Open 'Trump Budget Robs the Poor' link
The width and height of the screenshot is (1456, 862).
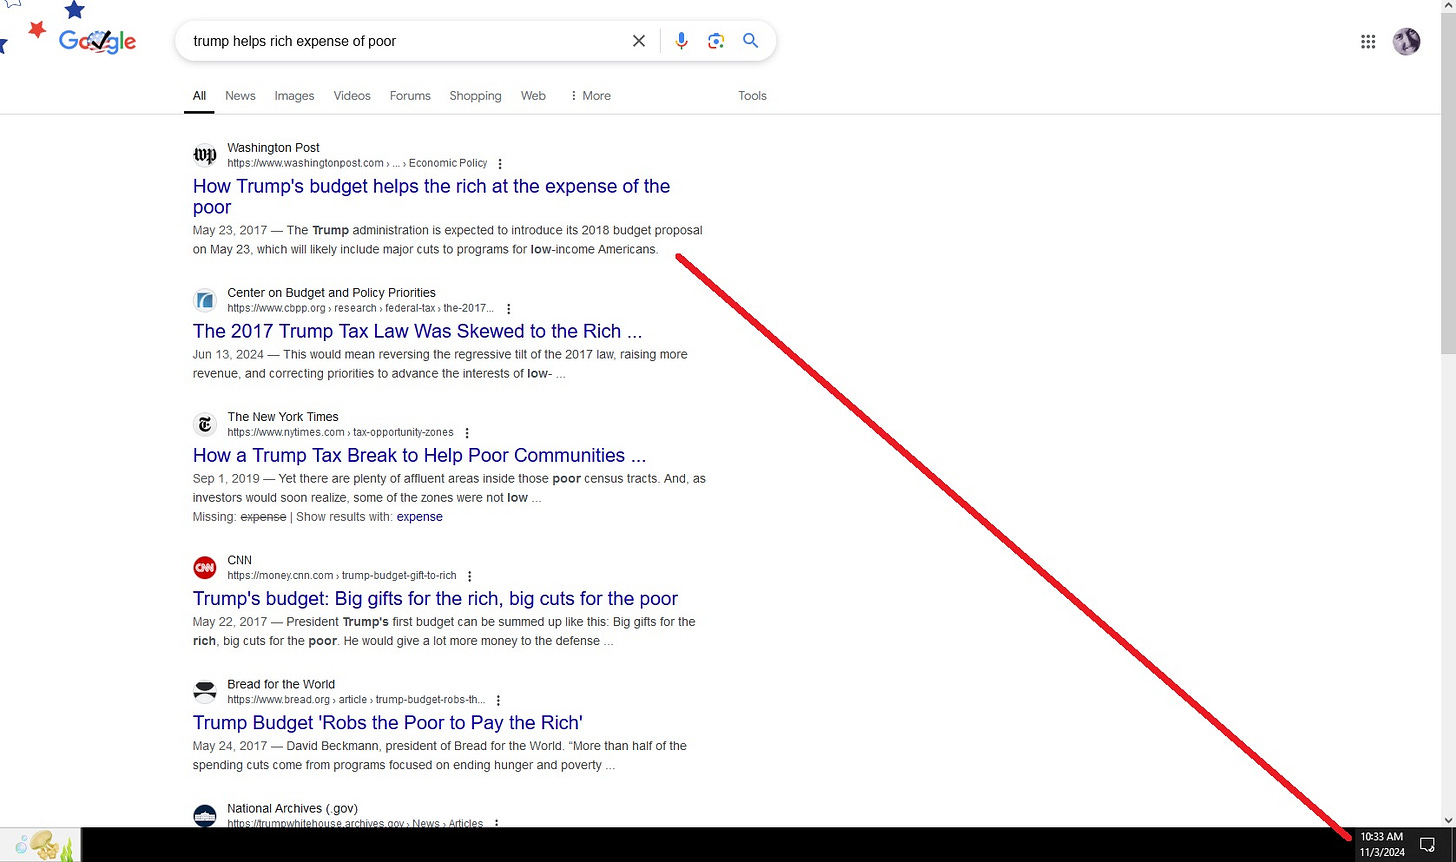click(x=387, y=722)
